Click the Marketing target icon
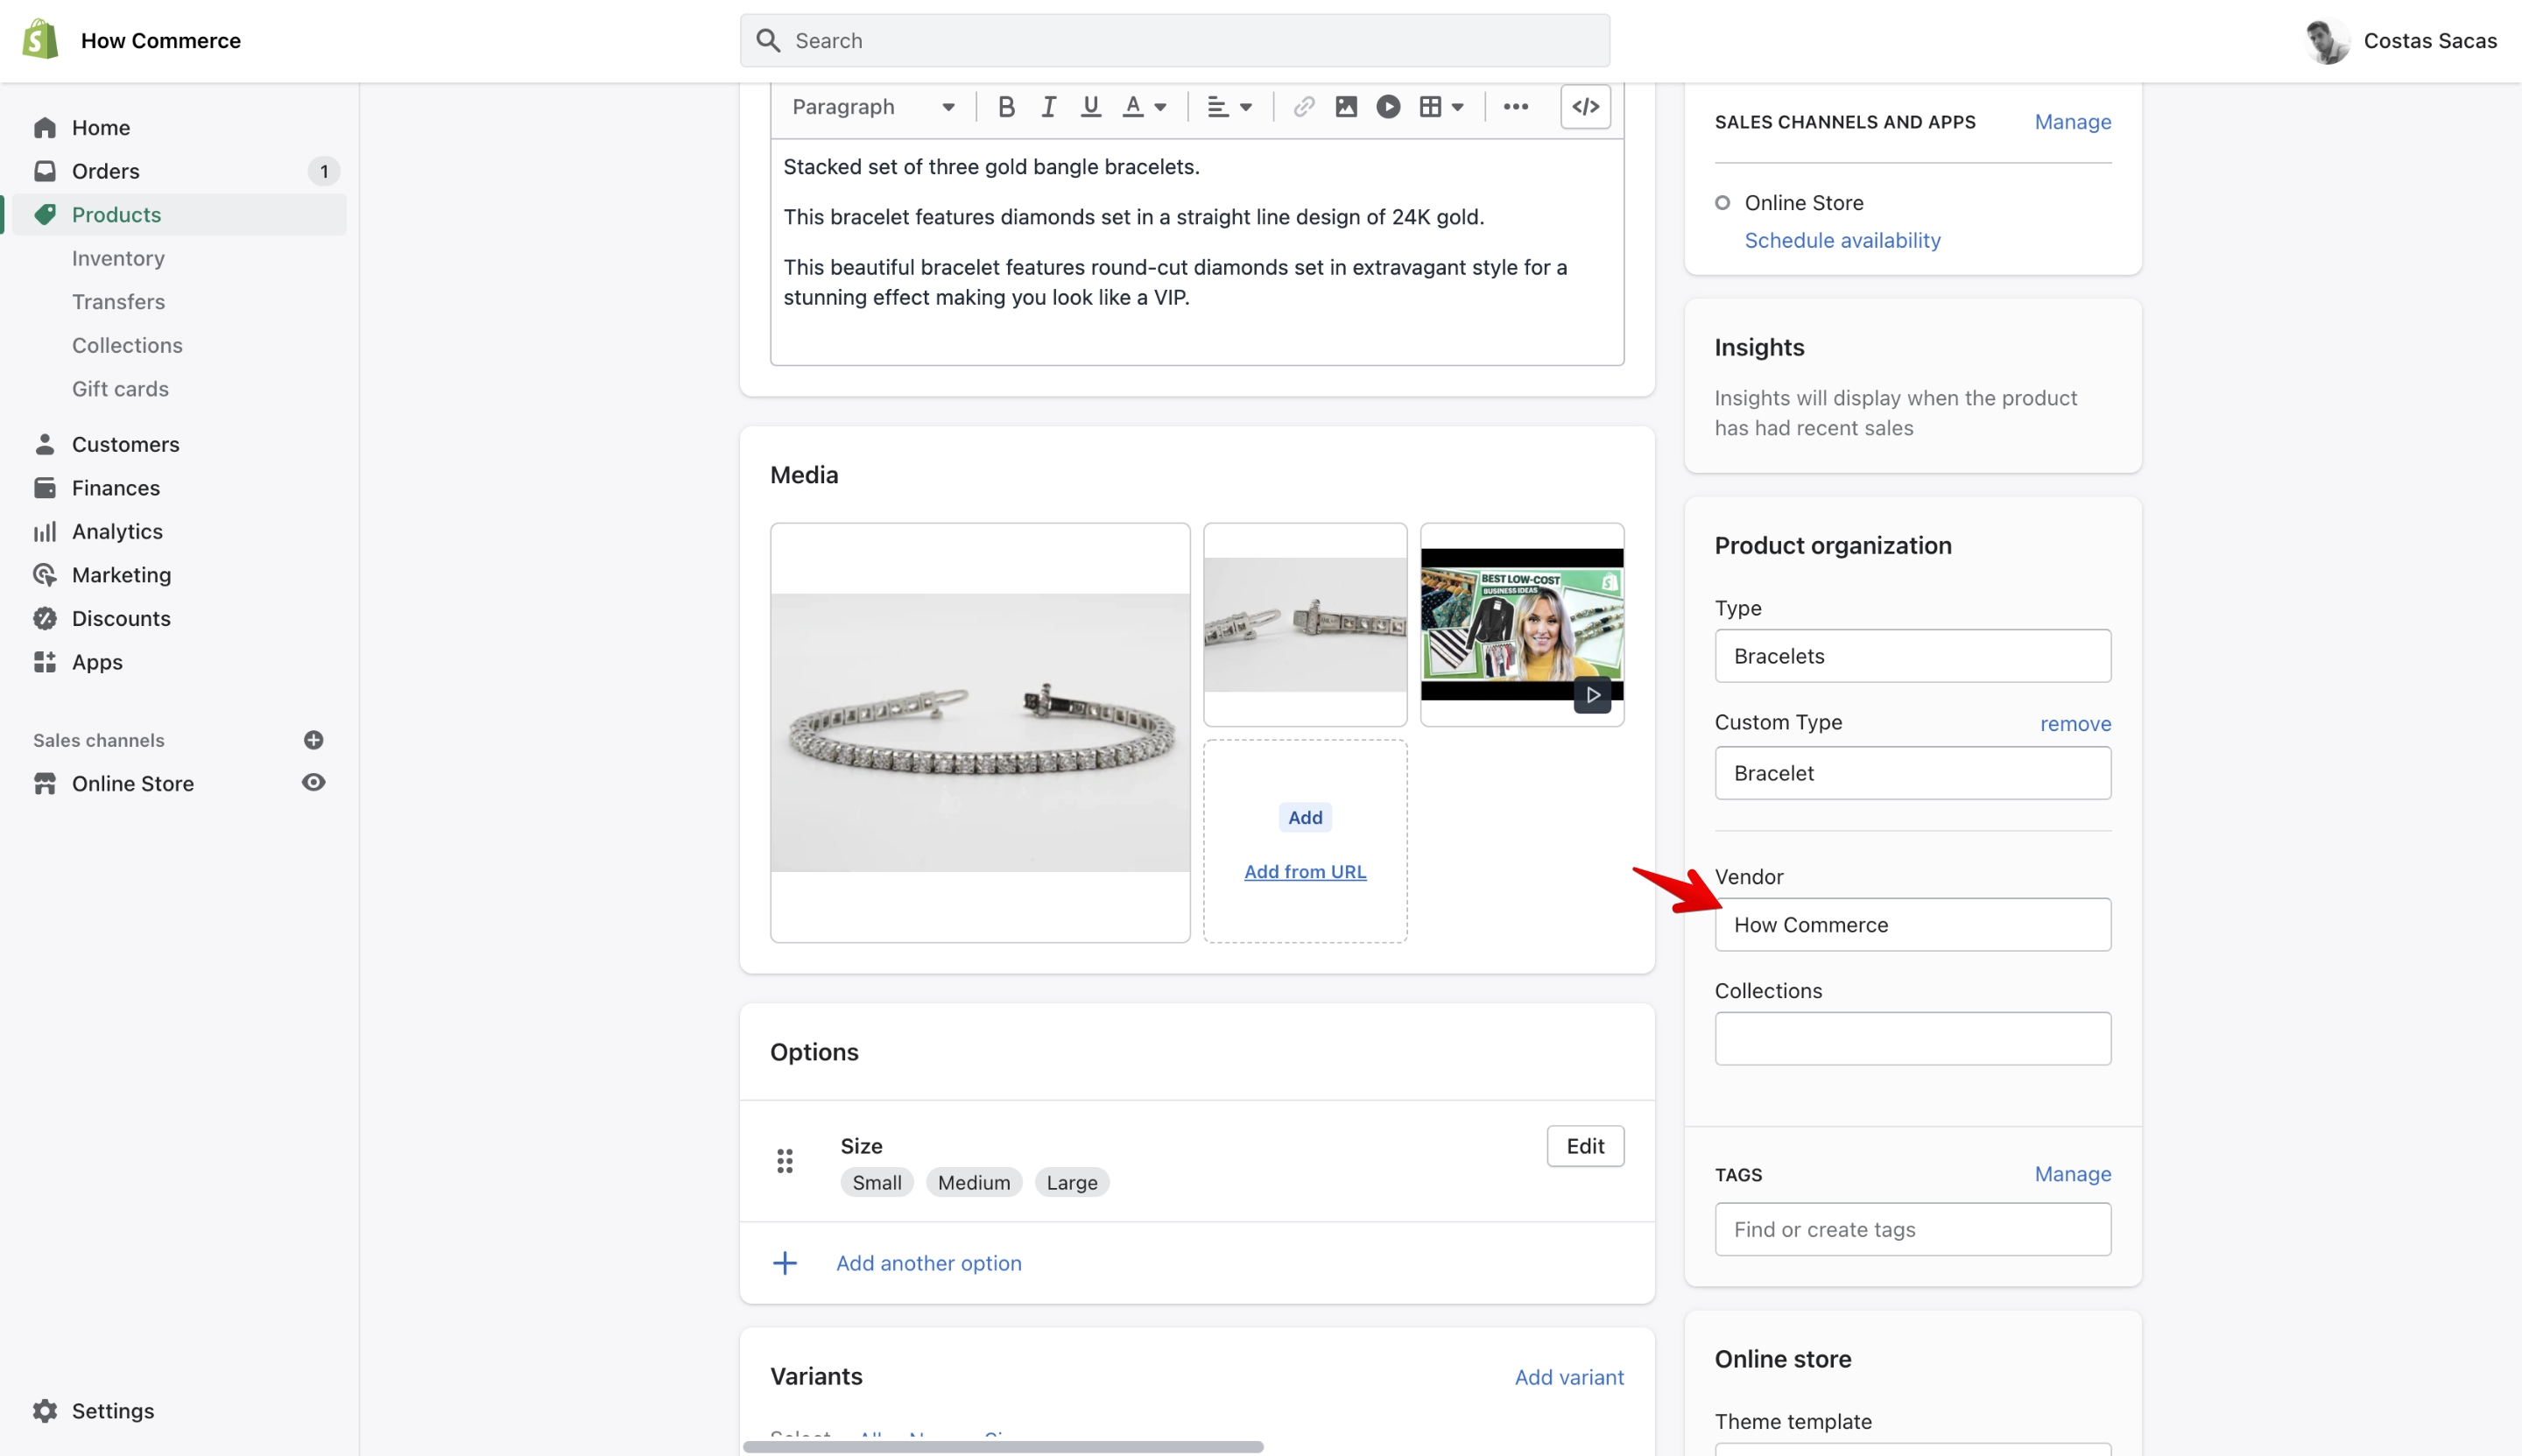Viewport: 2522px width, 1456px height. 45,575
